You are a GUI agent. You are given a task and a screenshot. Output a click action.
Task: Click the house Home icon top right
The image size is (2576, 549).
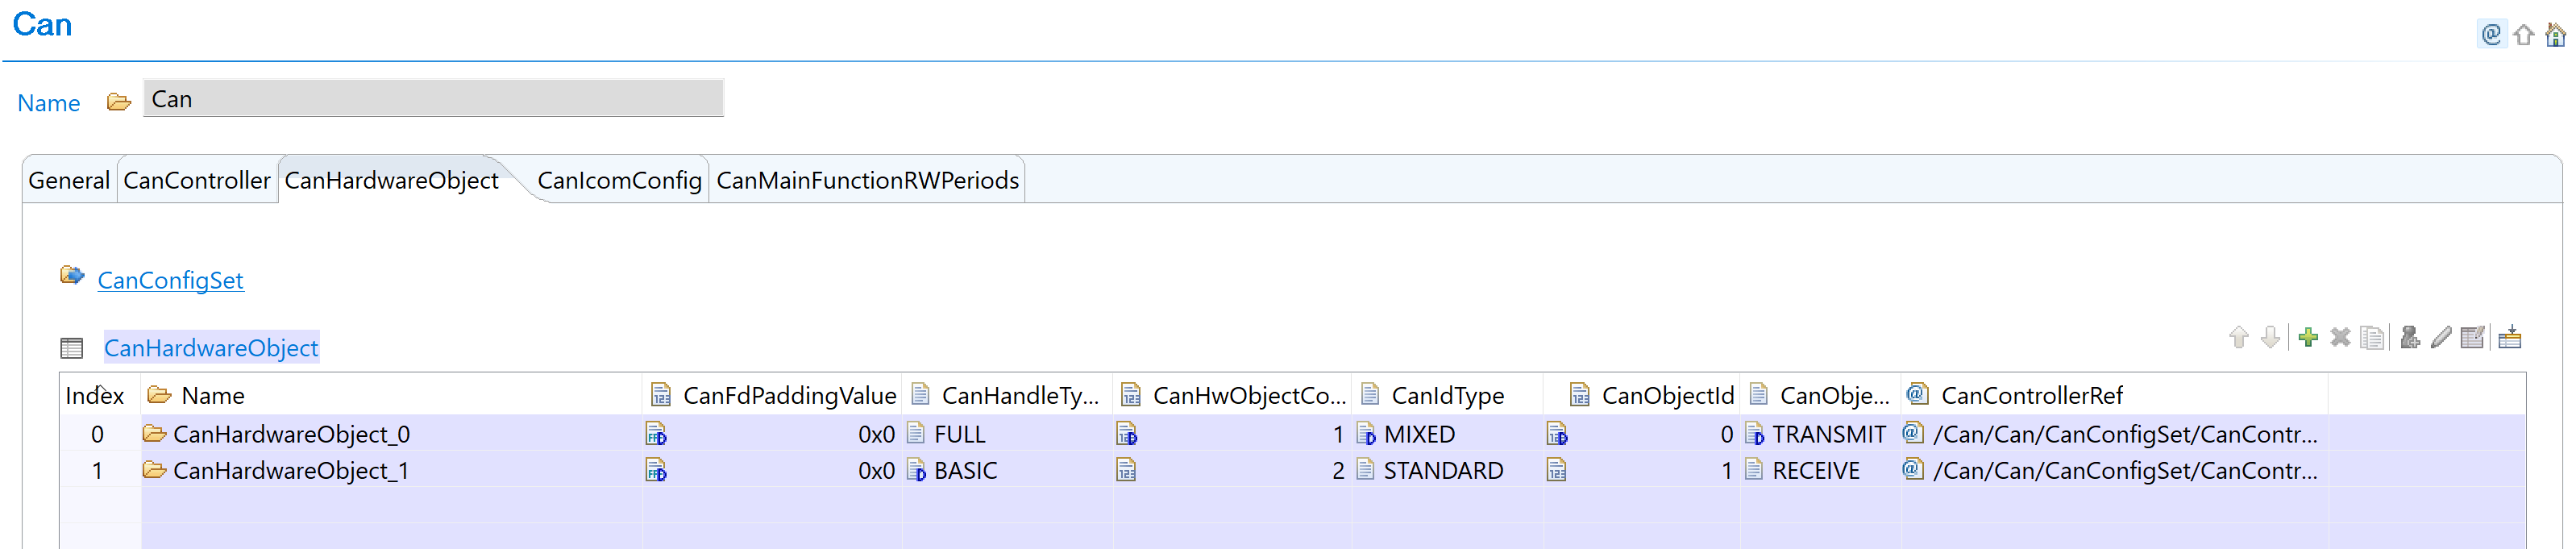(x=2555, y=36)
